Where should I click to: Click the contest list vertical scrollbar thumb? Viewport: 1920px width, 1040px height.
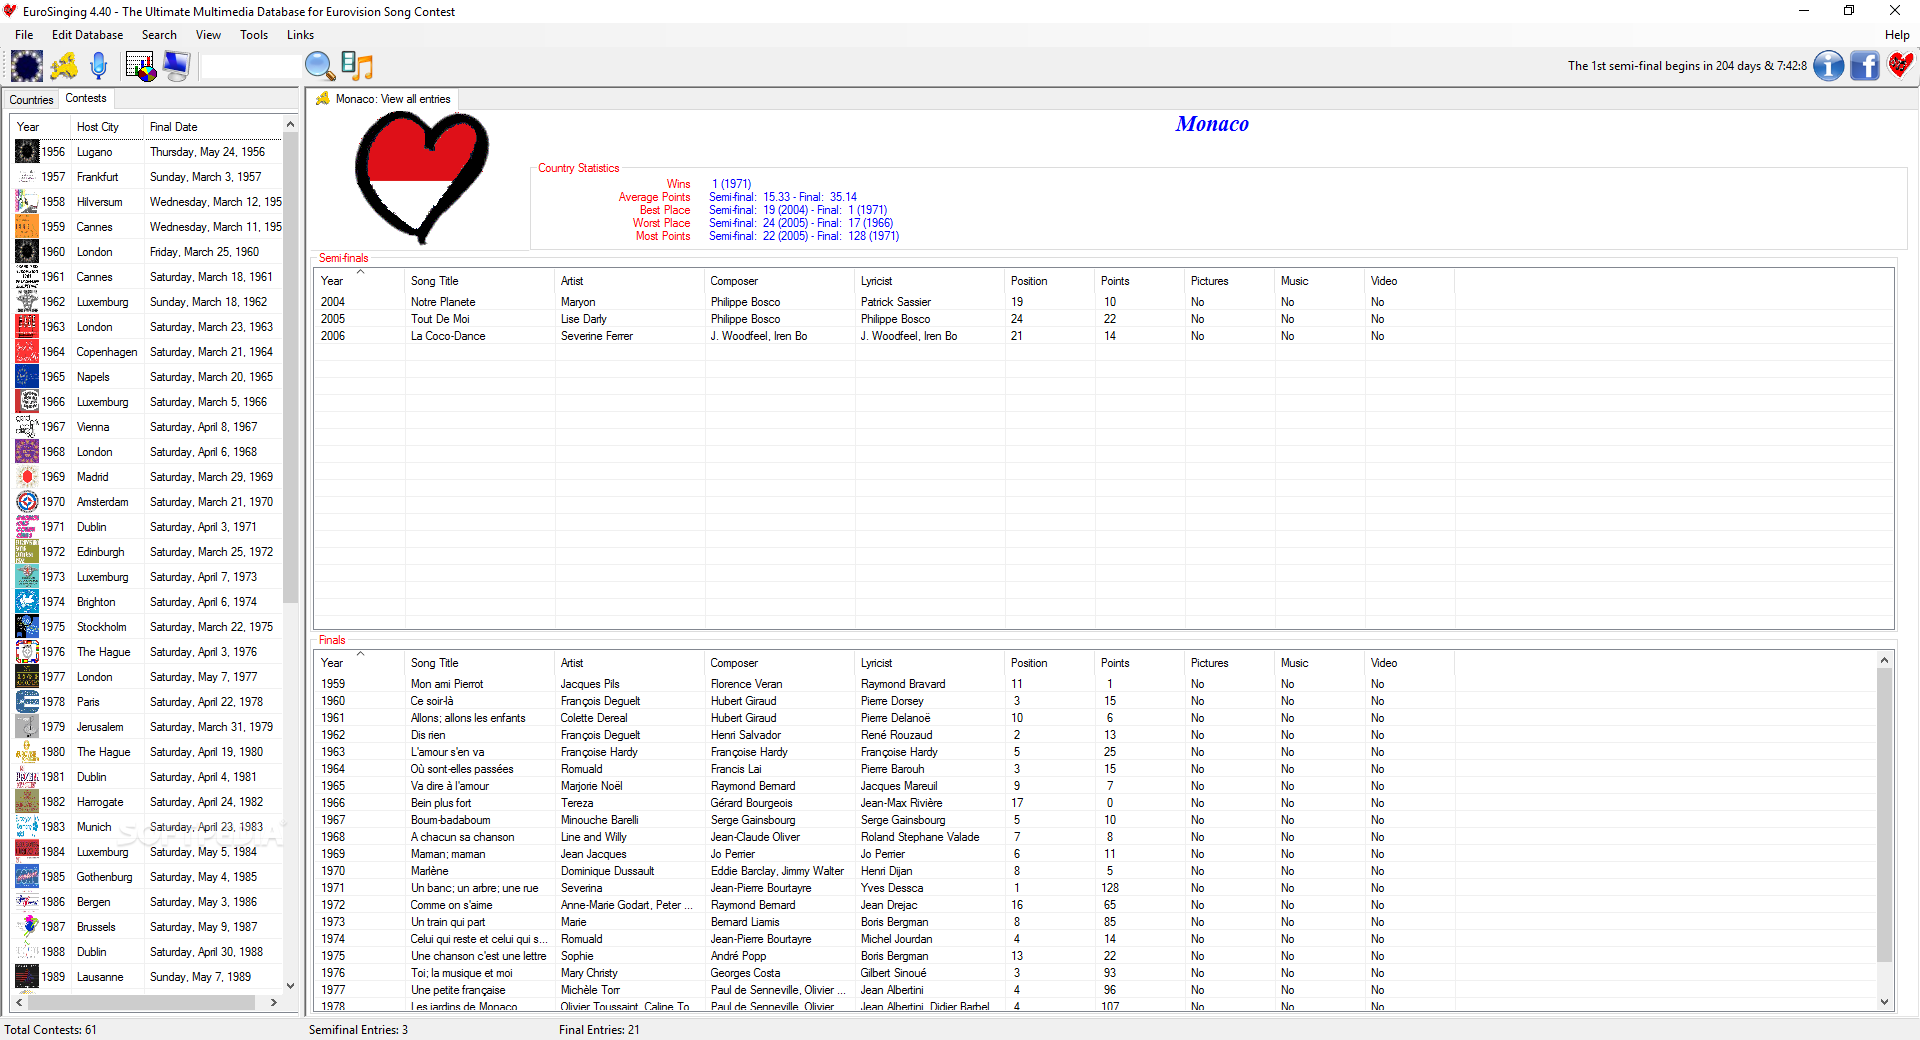[291, 368]
